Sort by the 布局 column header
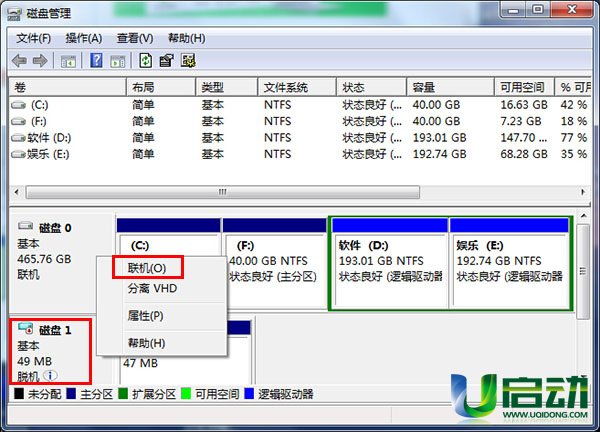The width and height of the screenshot is (600, 432). click(x=161, y=87)
